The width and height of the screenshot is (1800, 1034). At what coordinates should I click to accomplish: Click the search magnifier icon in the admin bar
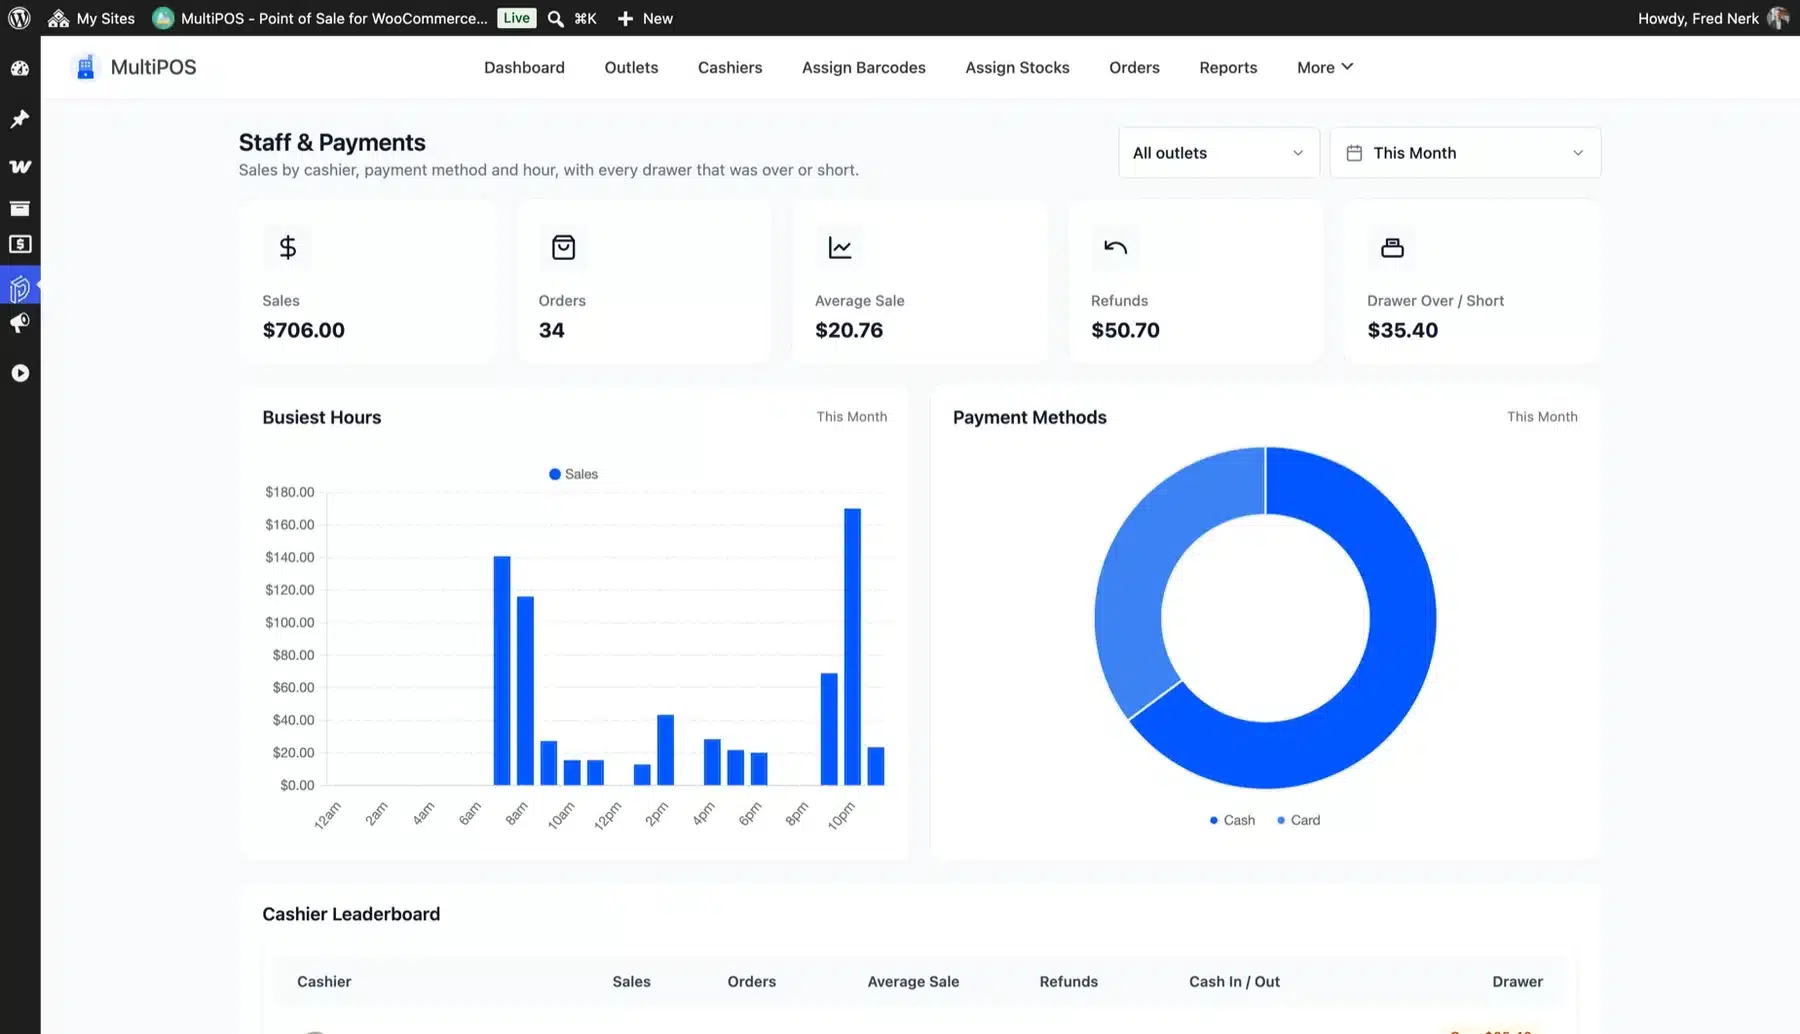point(556,18)
